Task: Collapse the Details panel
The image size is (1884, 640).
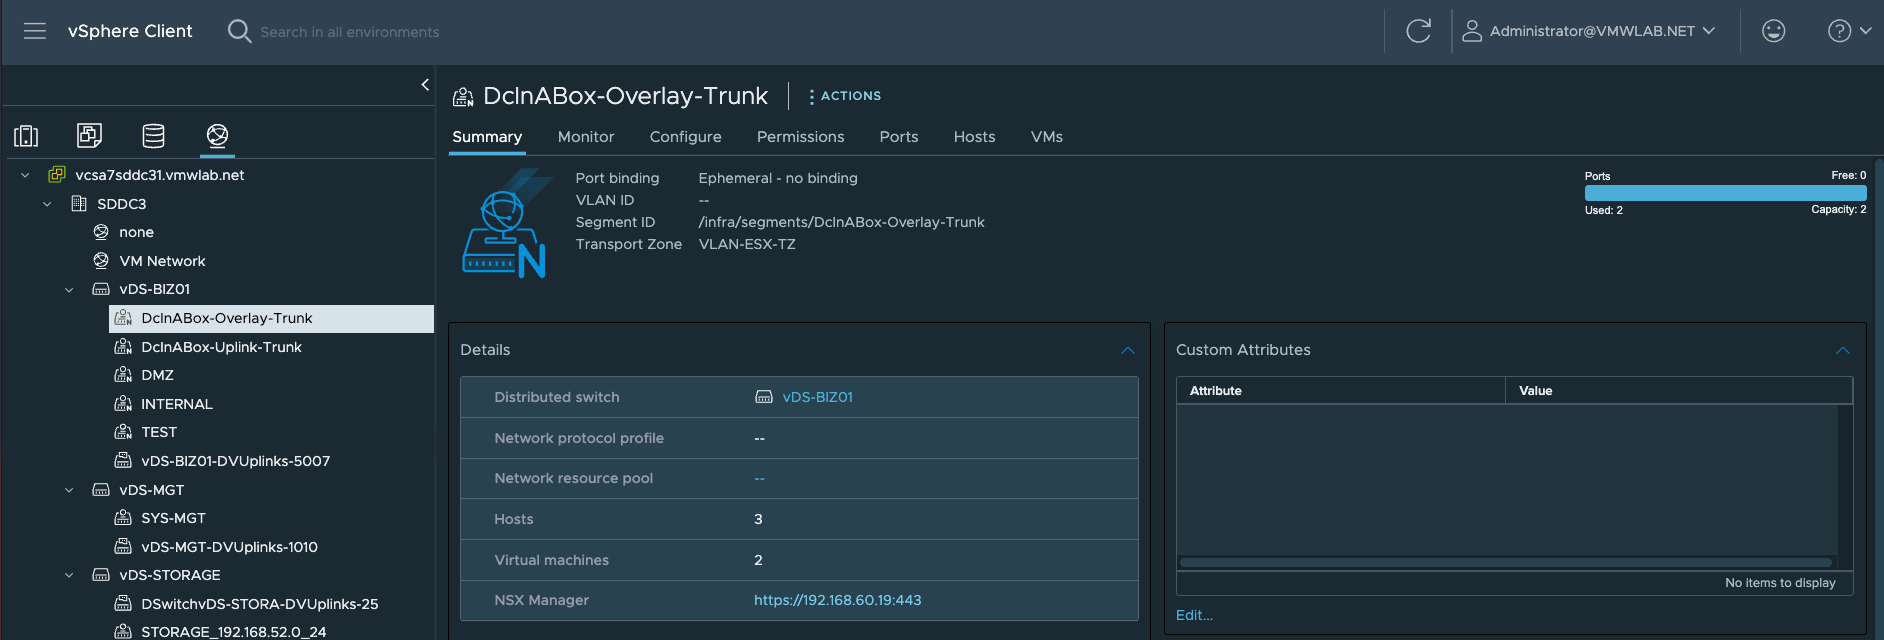Action: click(x=1128, y=350)
